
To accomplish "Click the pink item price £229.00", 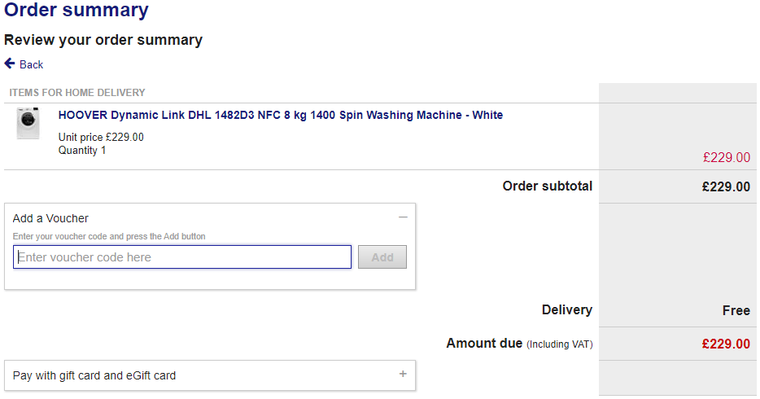I will (726, 157).
